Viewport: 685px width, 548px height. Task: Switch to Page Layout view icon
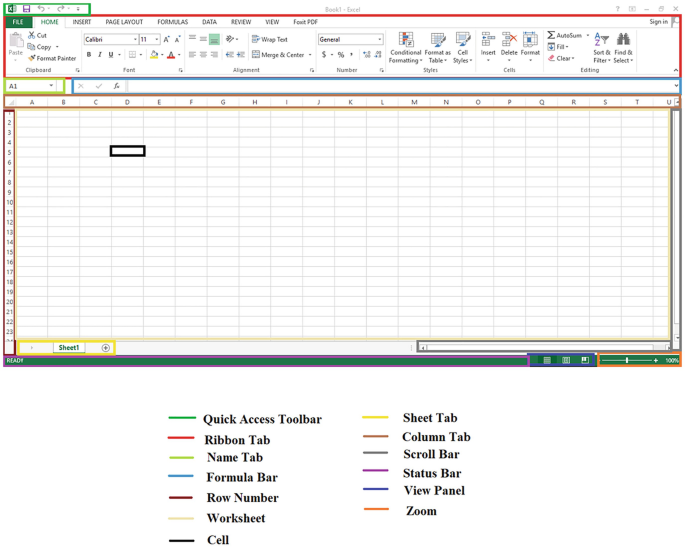click(566, 360)
